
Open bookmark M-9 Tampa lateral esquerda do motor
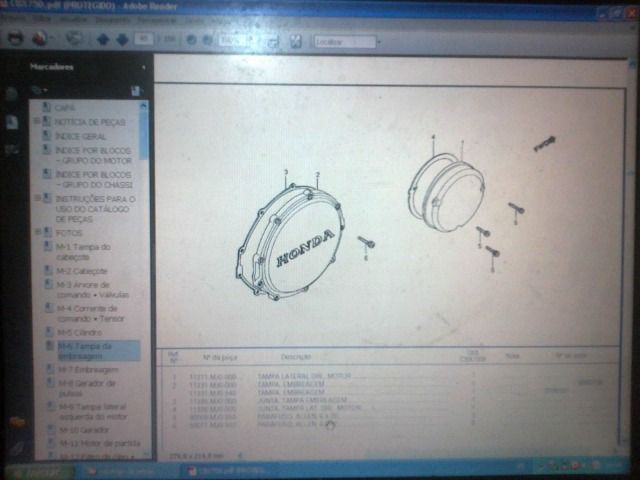click(93, 412)
